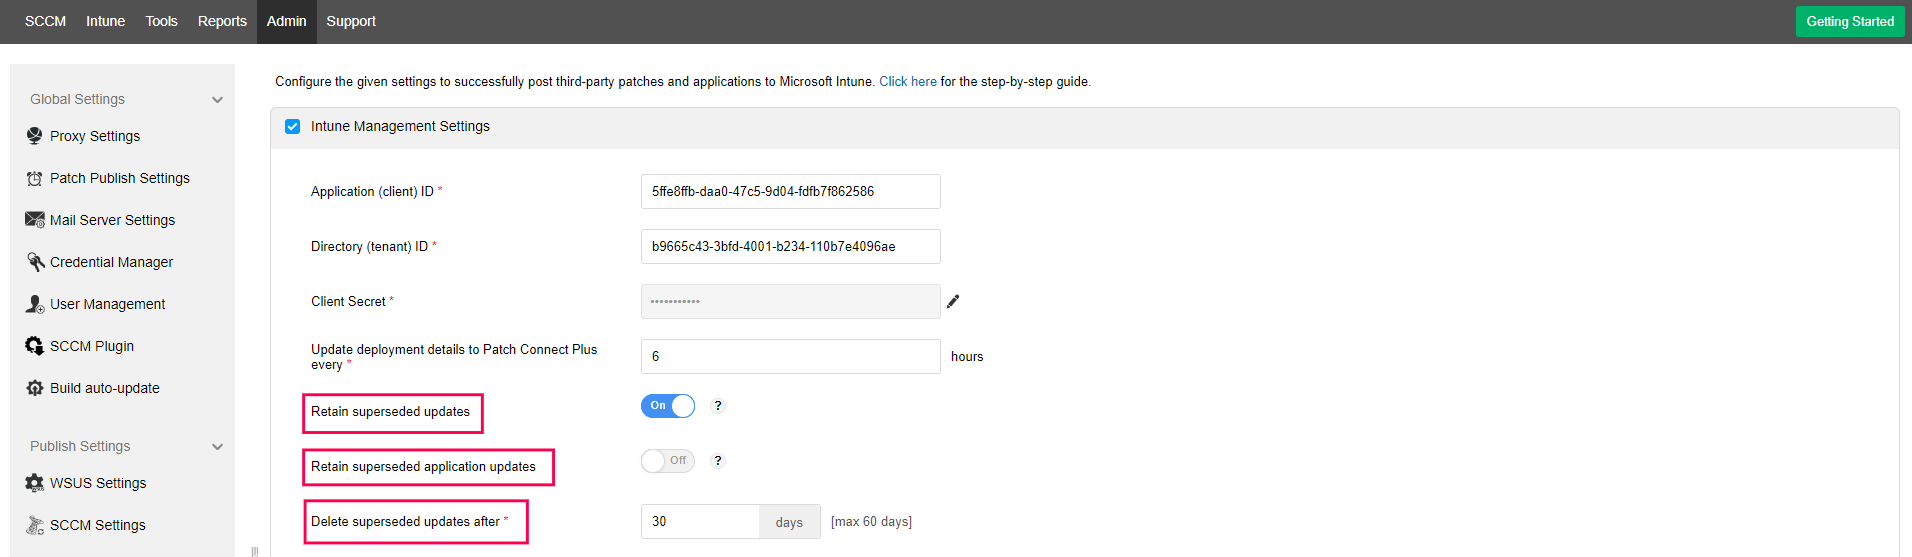Edit Client Secret using pencil icon
Viewport: 1912px width, 557px height.
[x=953, y=301]
